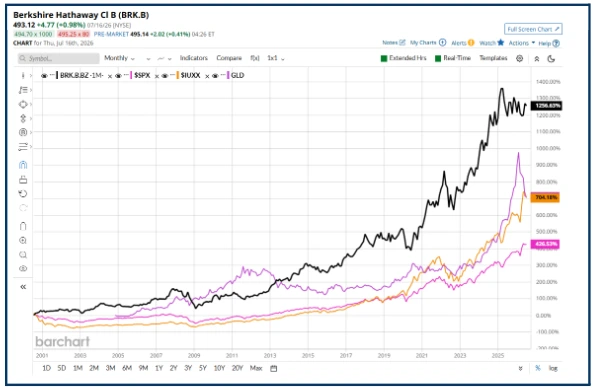Open the drawing order list tool
The width and height of the screenshot is (594, 390).
pyautogui.click(x=23, y=147)
